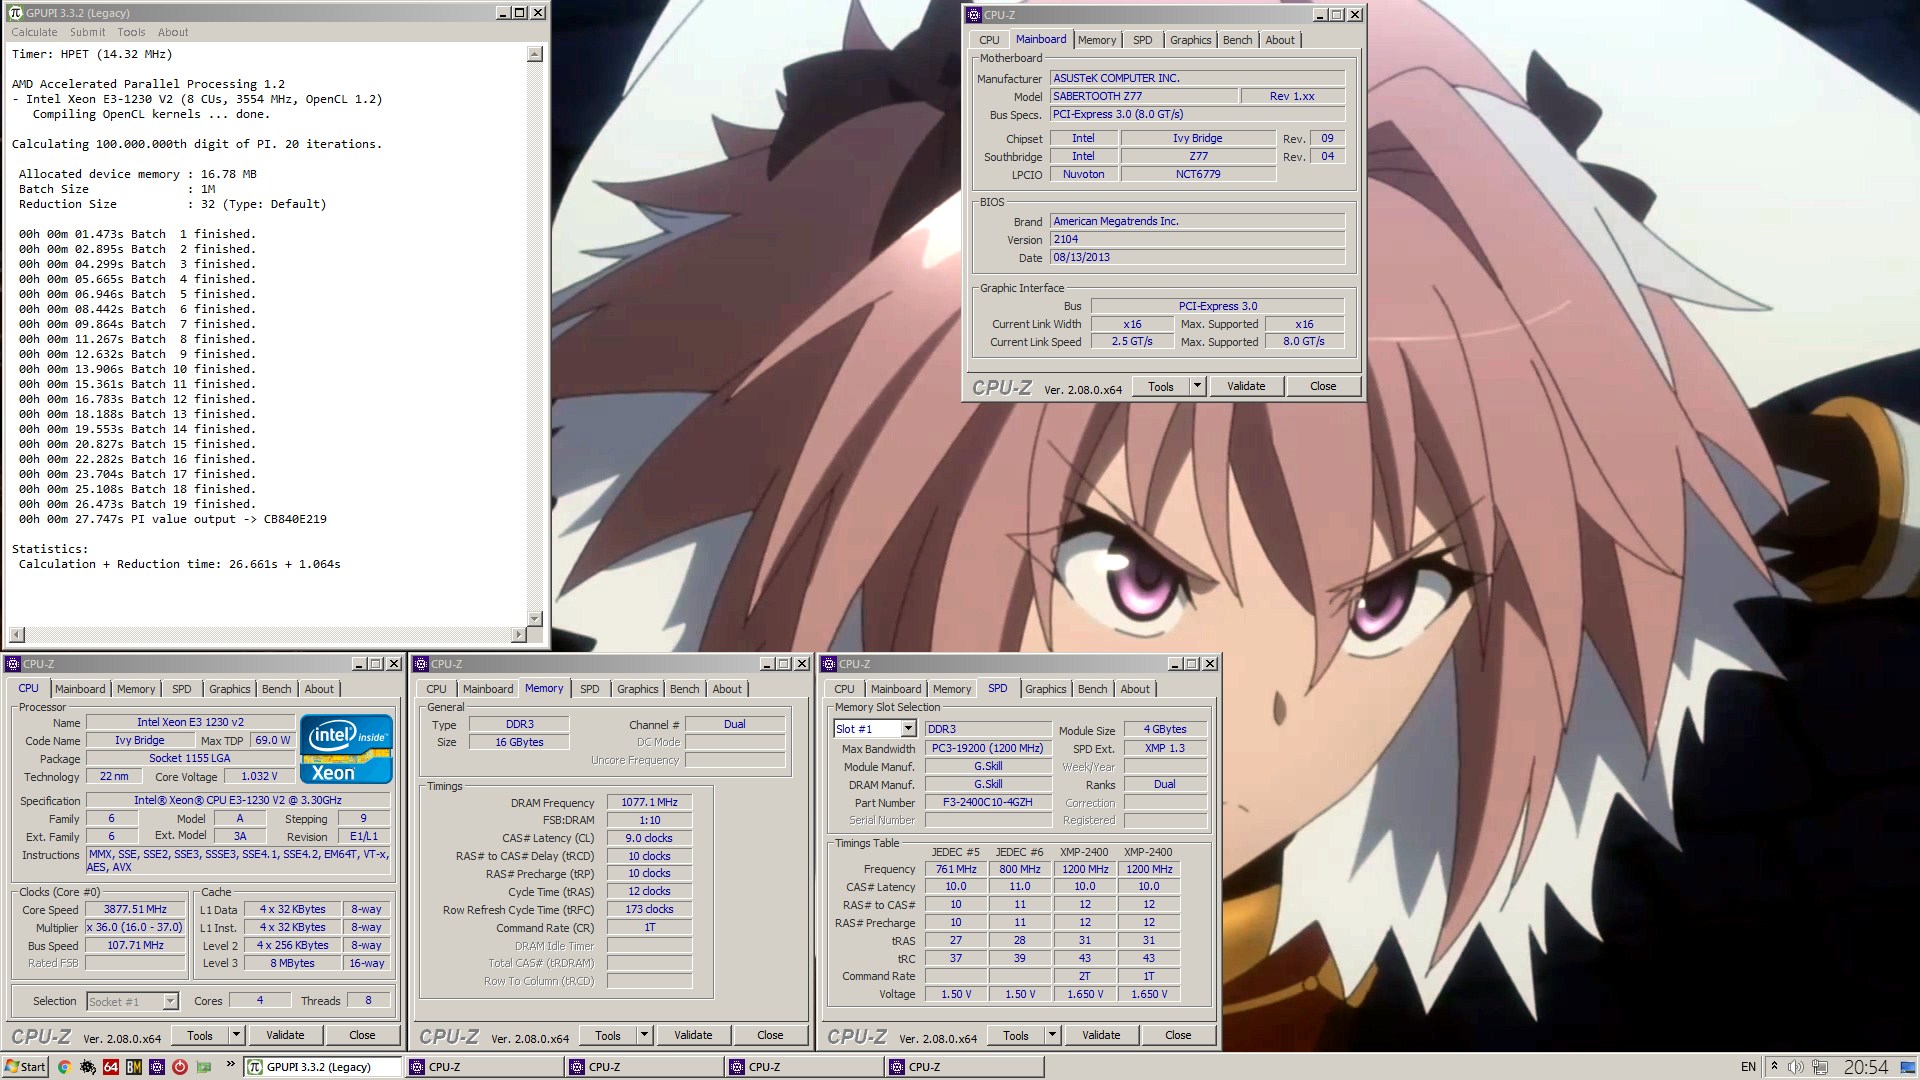Launch Google Chrome from quick launch
Image resolution: width=1920 pixels, height=1080 pixels.
64,1067
